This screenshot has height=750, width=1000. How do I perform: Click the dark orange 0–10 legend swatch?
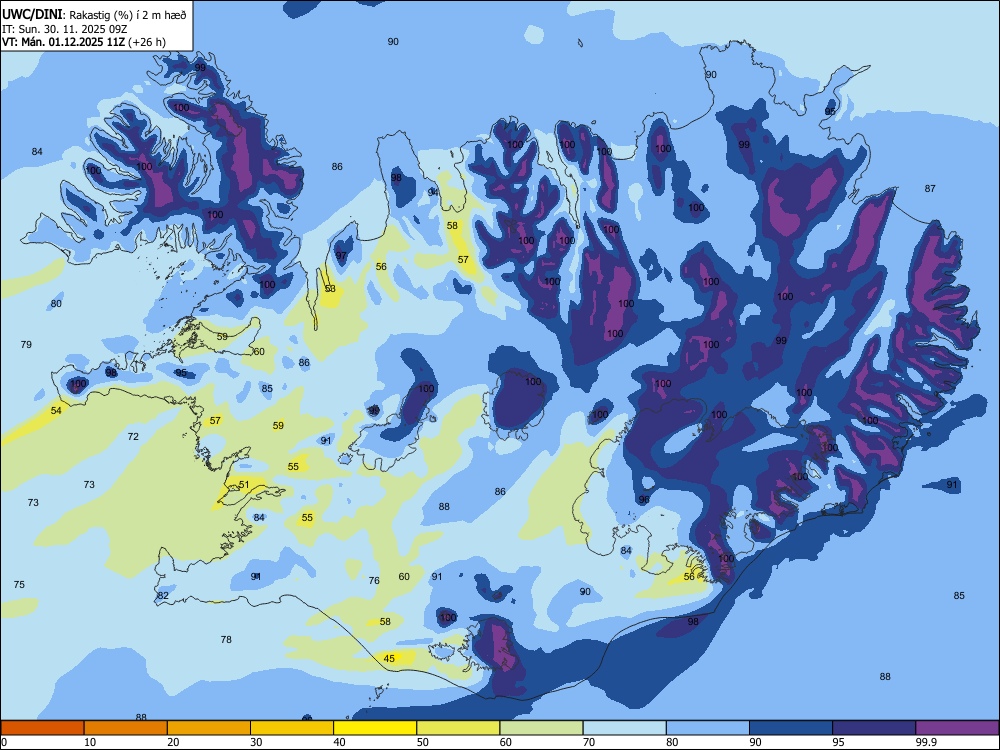pos(42,728)
